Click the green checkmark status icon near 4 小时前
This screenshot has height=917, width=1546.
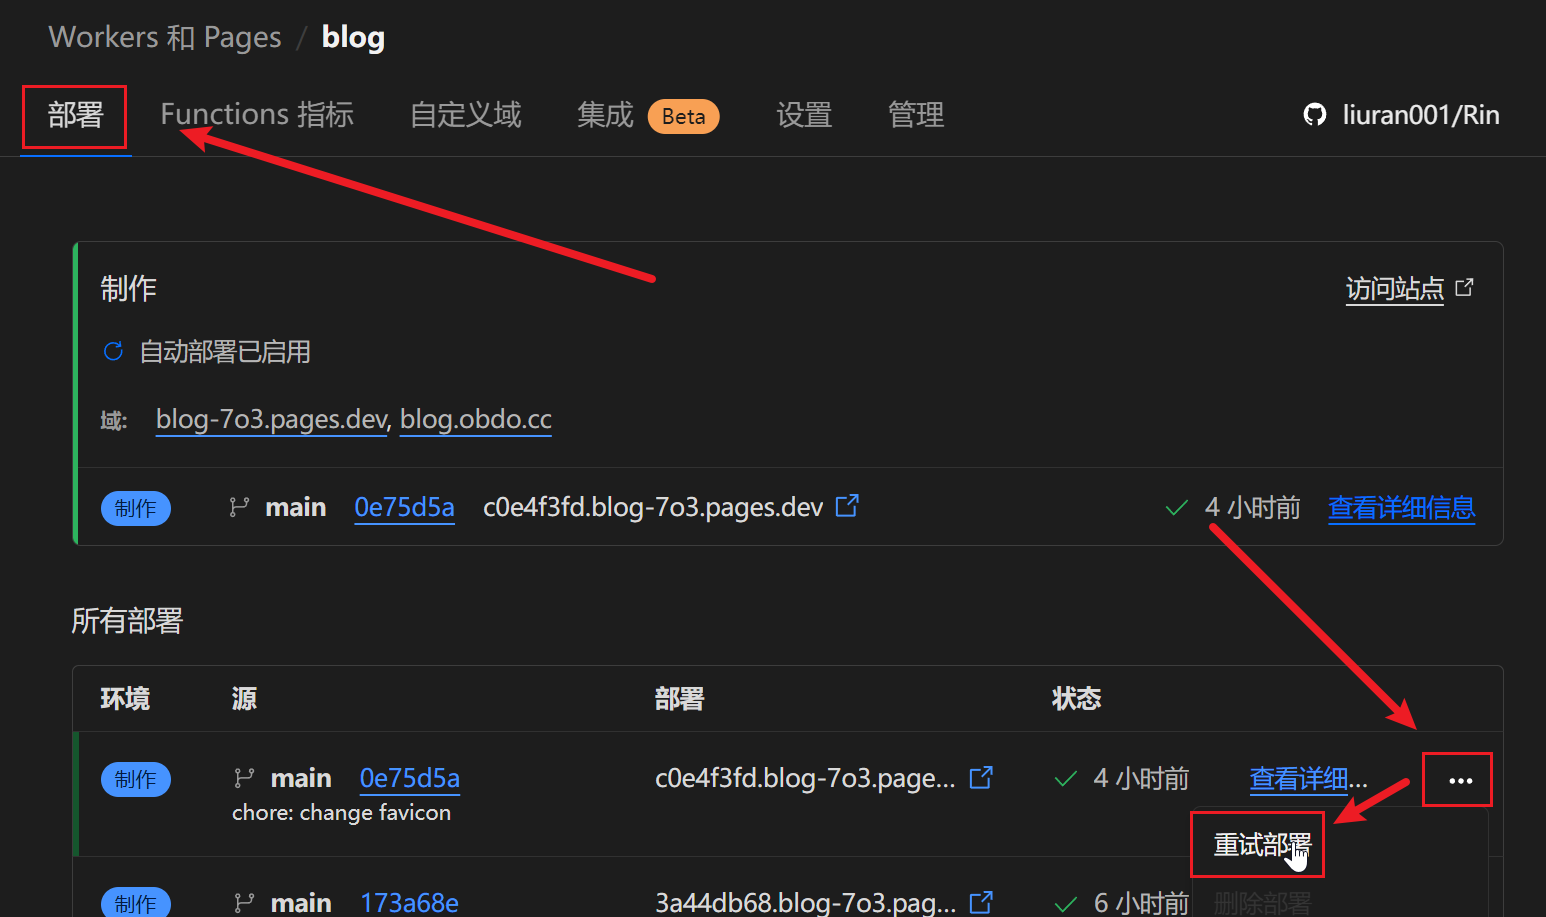tap(1176, 507)
